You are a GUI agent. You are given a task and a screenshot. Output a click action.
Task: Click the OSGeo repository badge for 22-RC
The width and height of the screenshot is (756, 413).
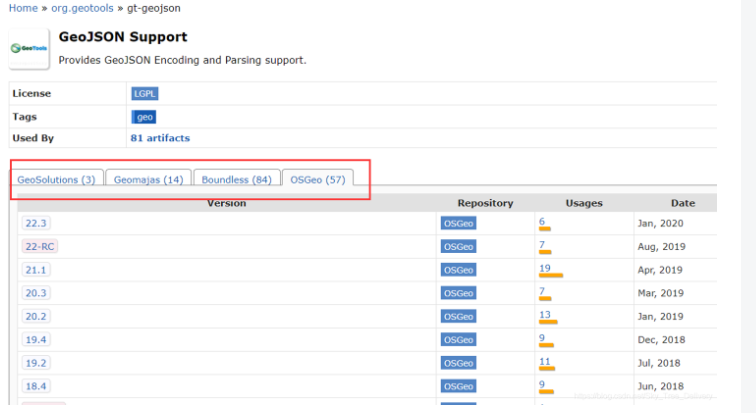pyautogui.click(x=459, y=246)
